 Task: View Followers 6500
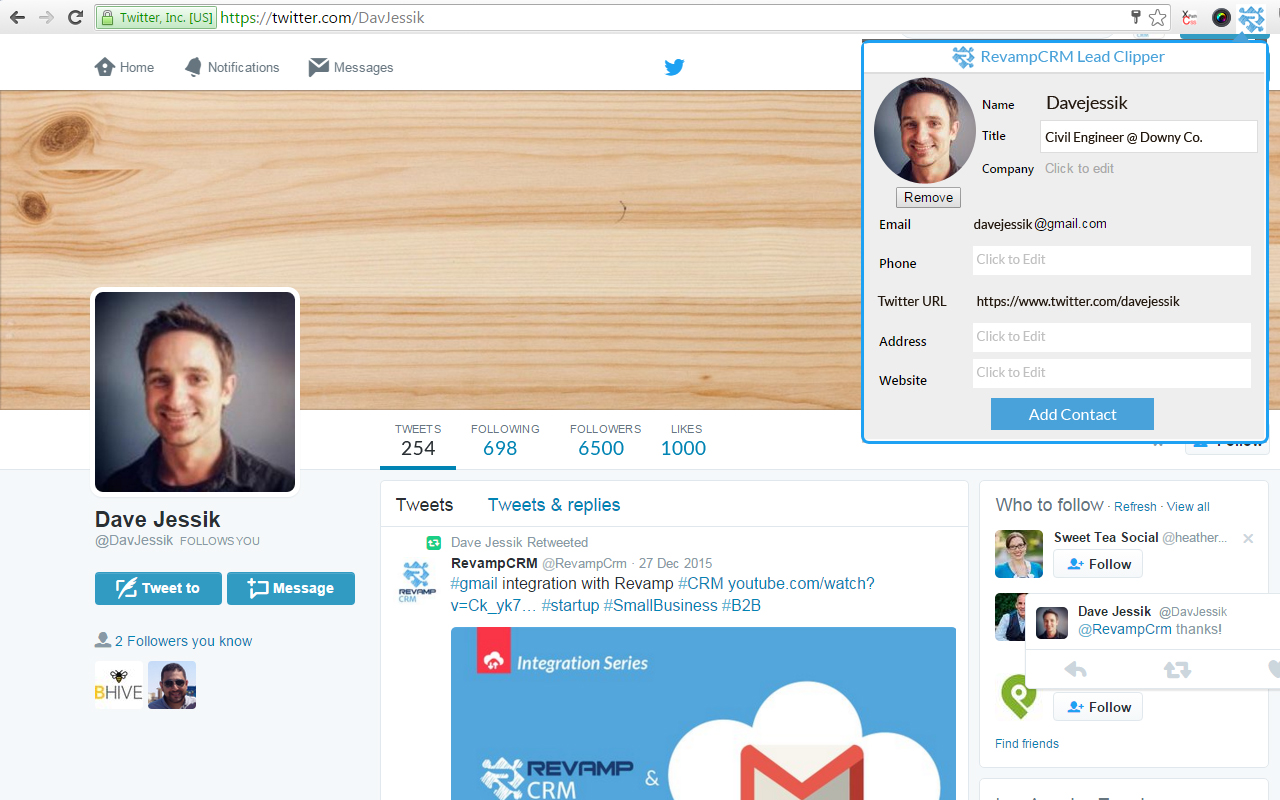605,440
